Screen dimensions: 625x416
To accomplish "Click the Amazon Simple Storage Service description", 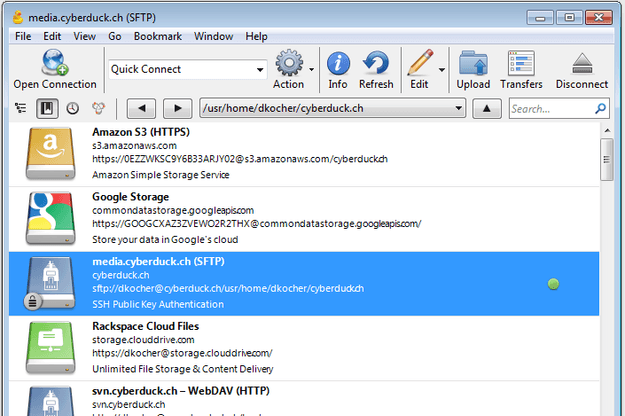I will click(161, 175).
